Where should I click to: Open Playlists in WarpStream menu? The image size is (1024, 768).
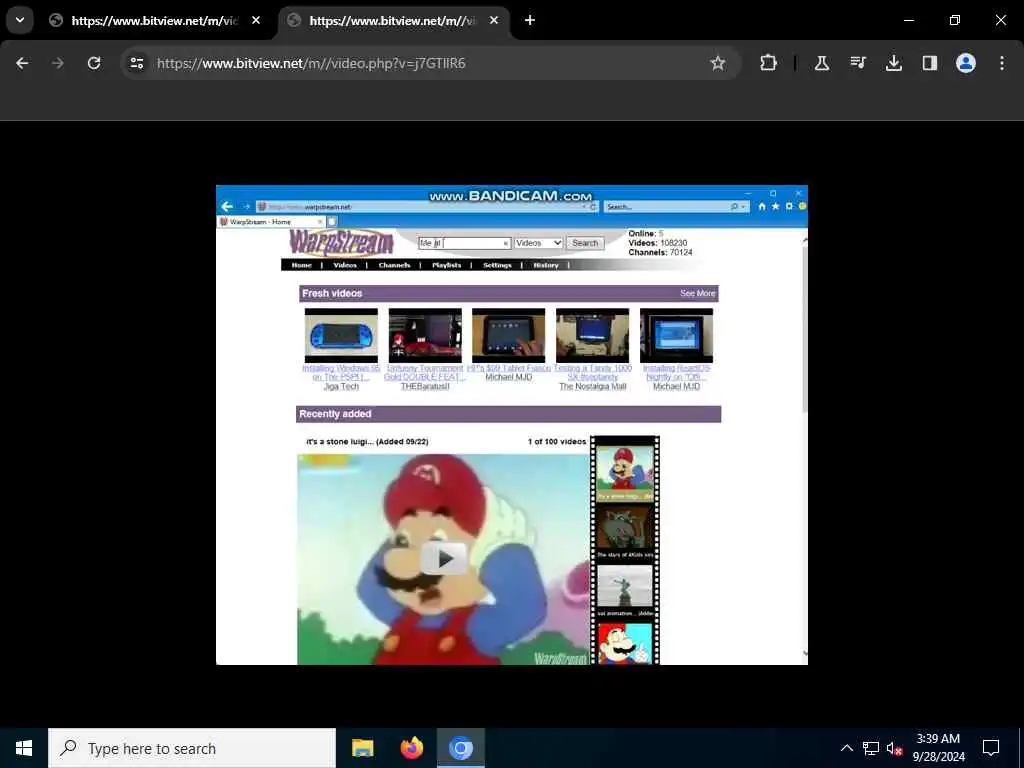[447, 265]
